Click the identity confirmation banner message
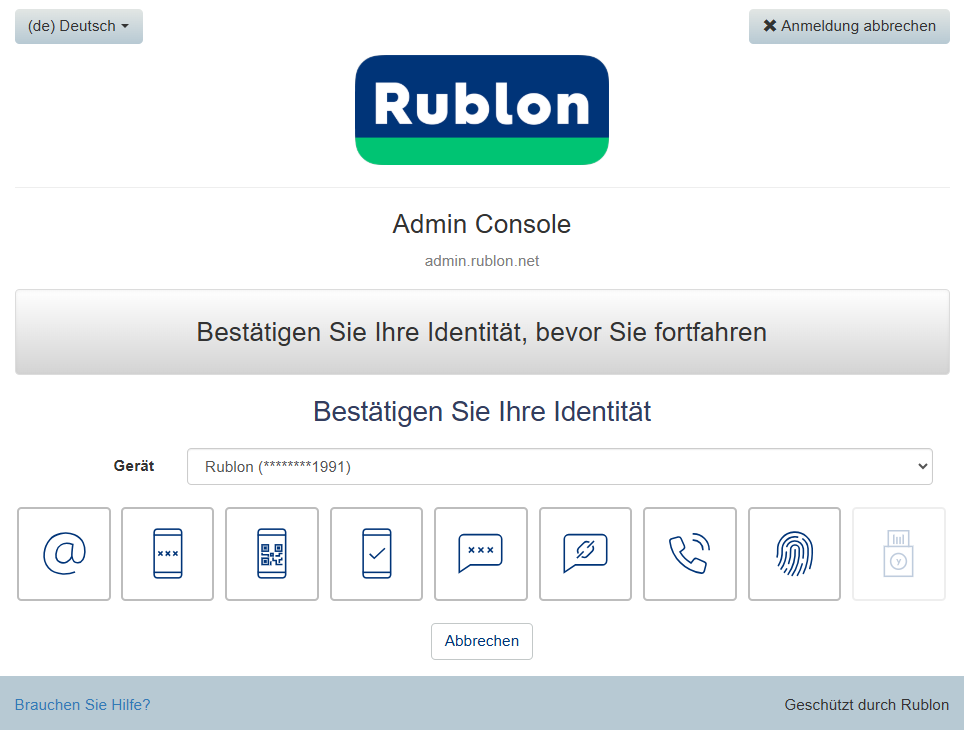 482,332
